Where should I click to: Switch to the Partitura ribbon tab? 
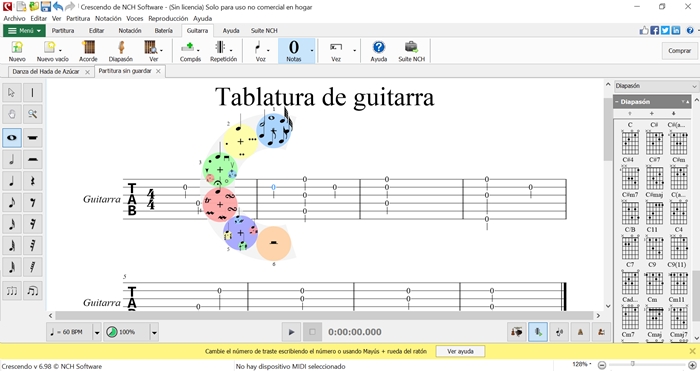[x=63, y=30]
